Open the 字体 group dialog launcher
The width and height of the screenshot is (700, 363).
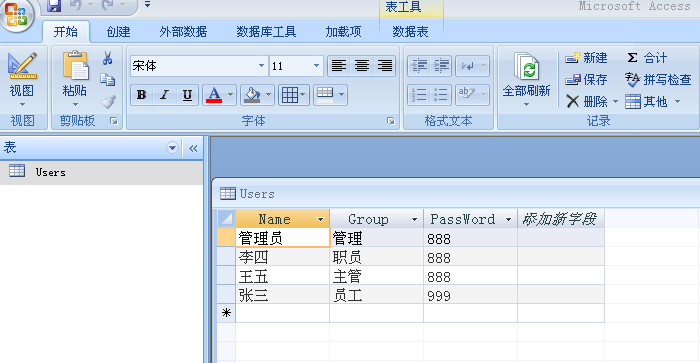pos(391,121)
